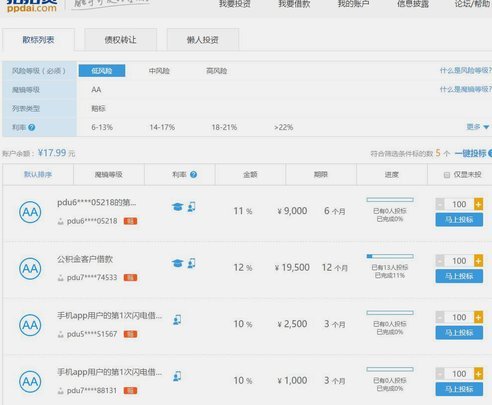The width and height of the screenshot is (492, 405).
Task: Decrease bid amount for 9,000 loan with minus
Action: point(440,204)
